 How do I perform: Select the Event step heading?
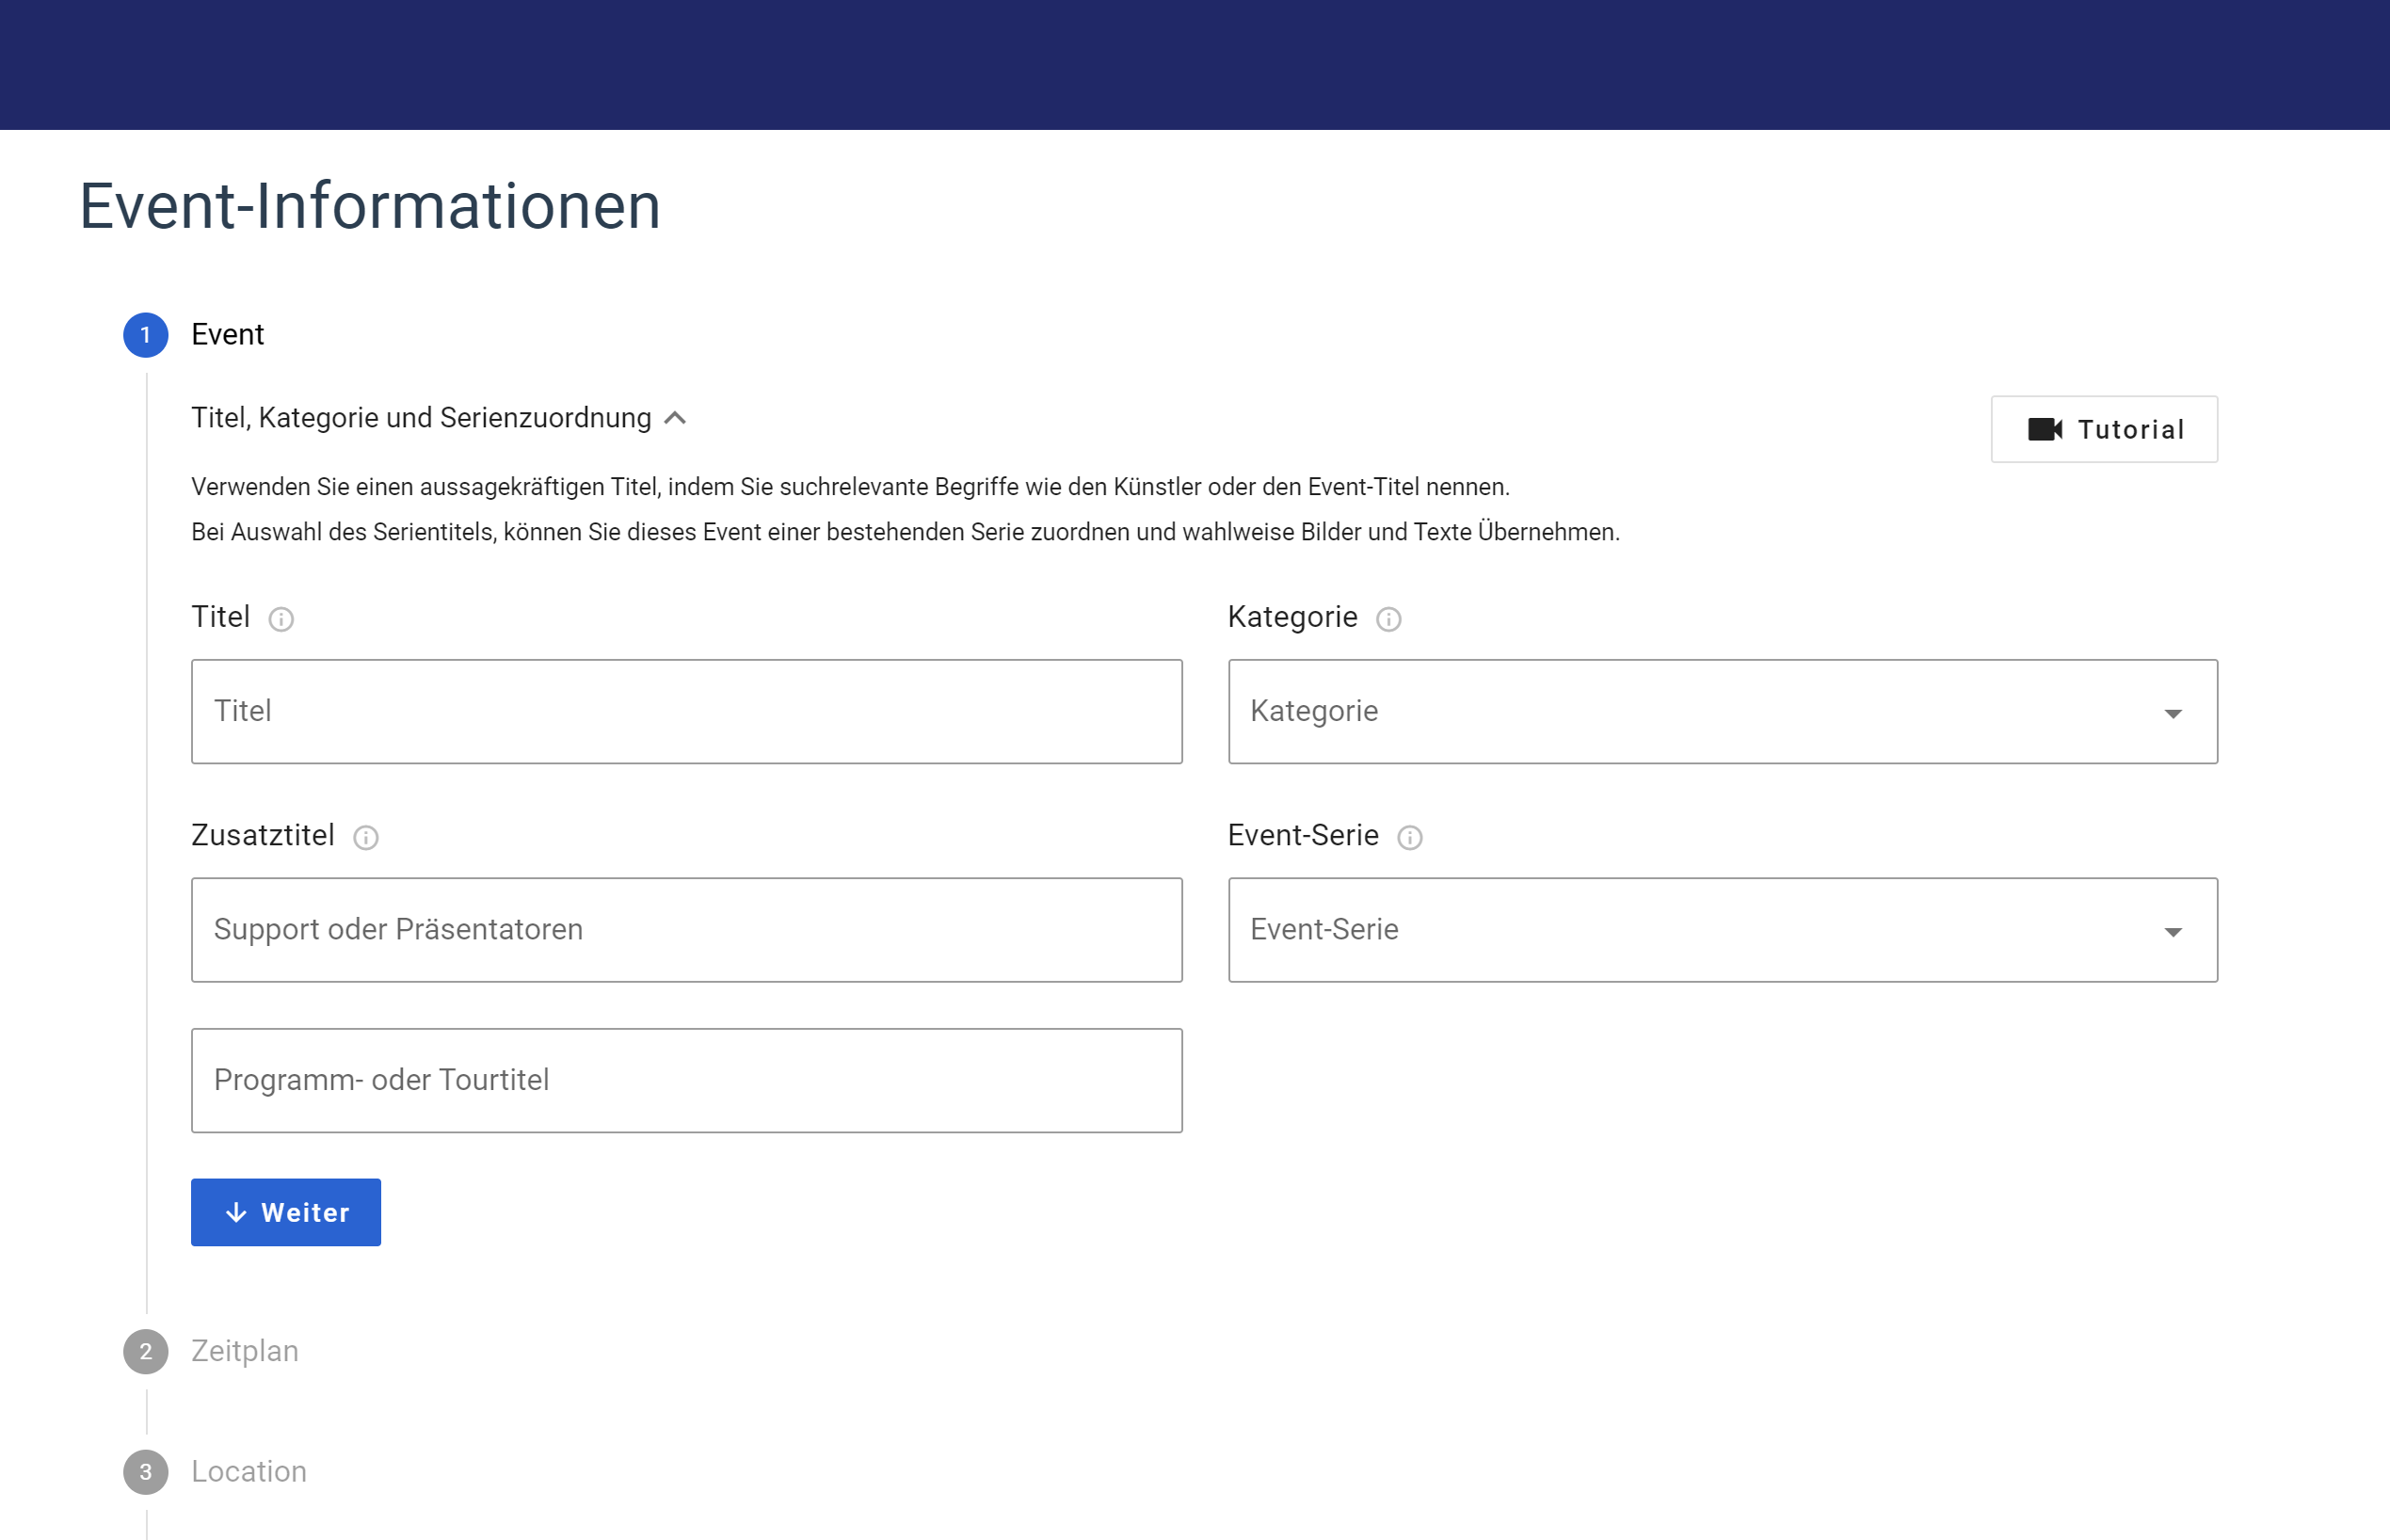228,334
